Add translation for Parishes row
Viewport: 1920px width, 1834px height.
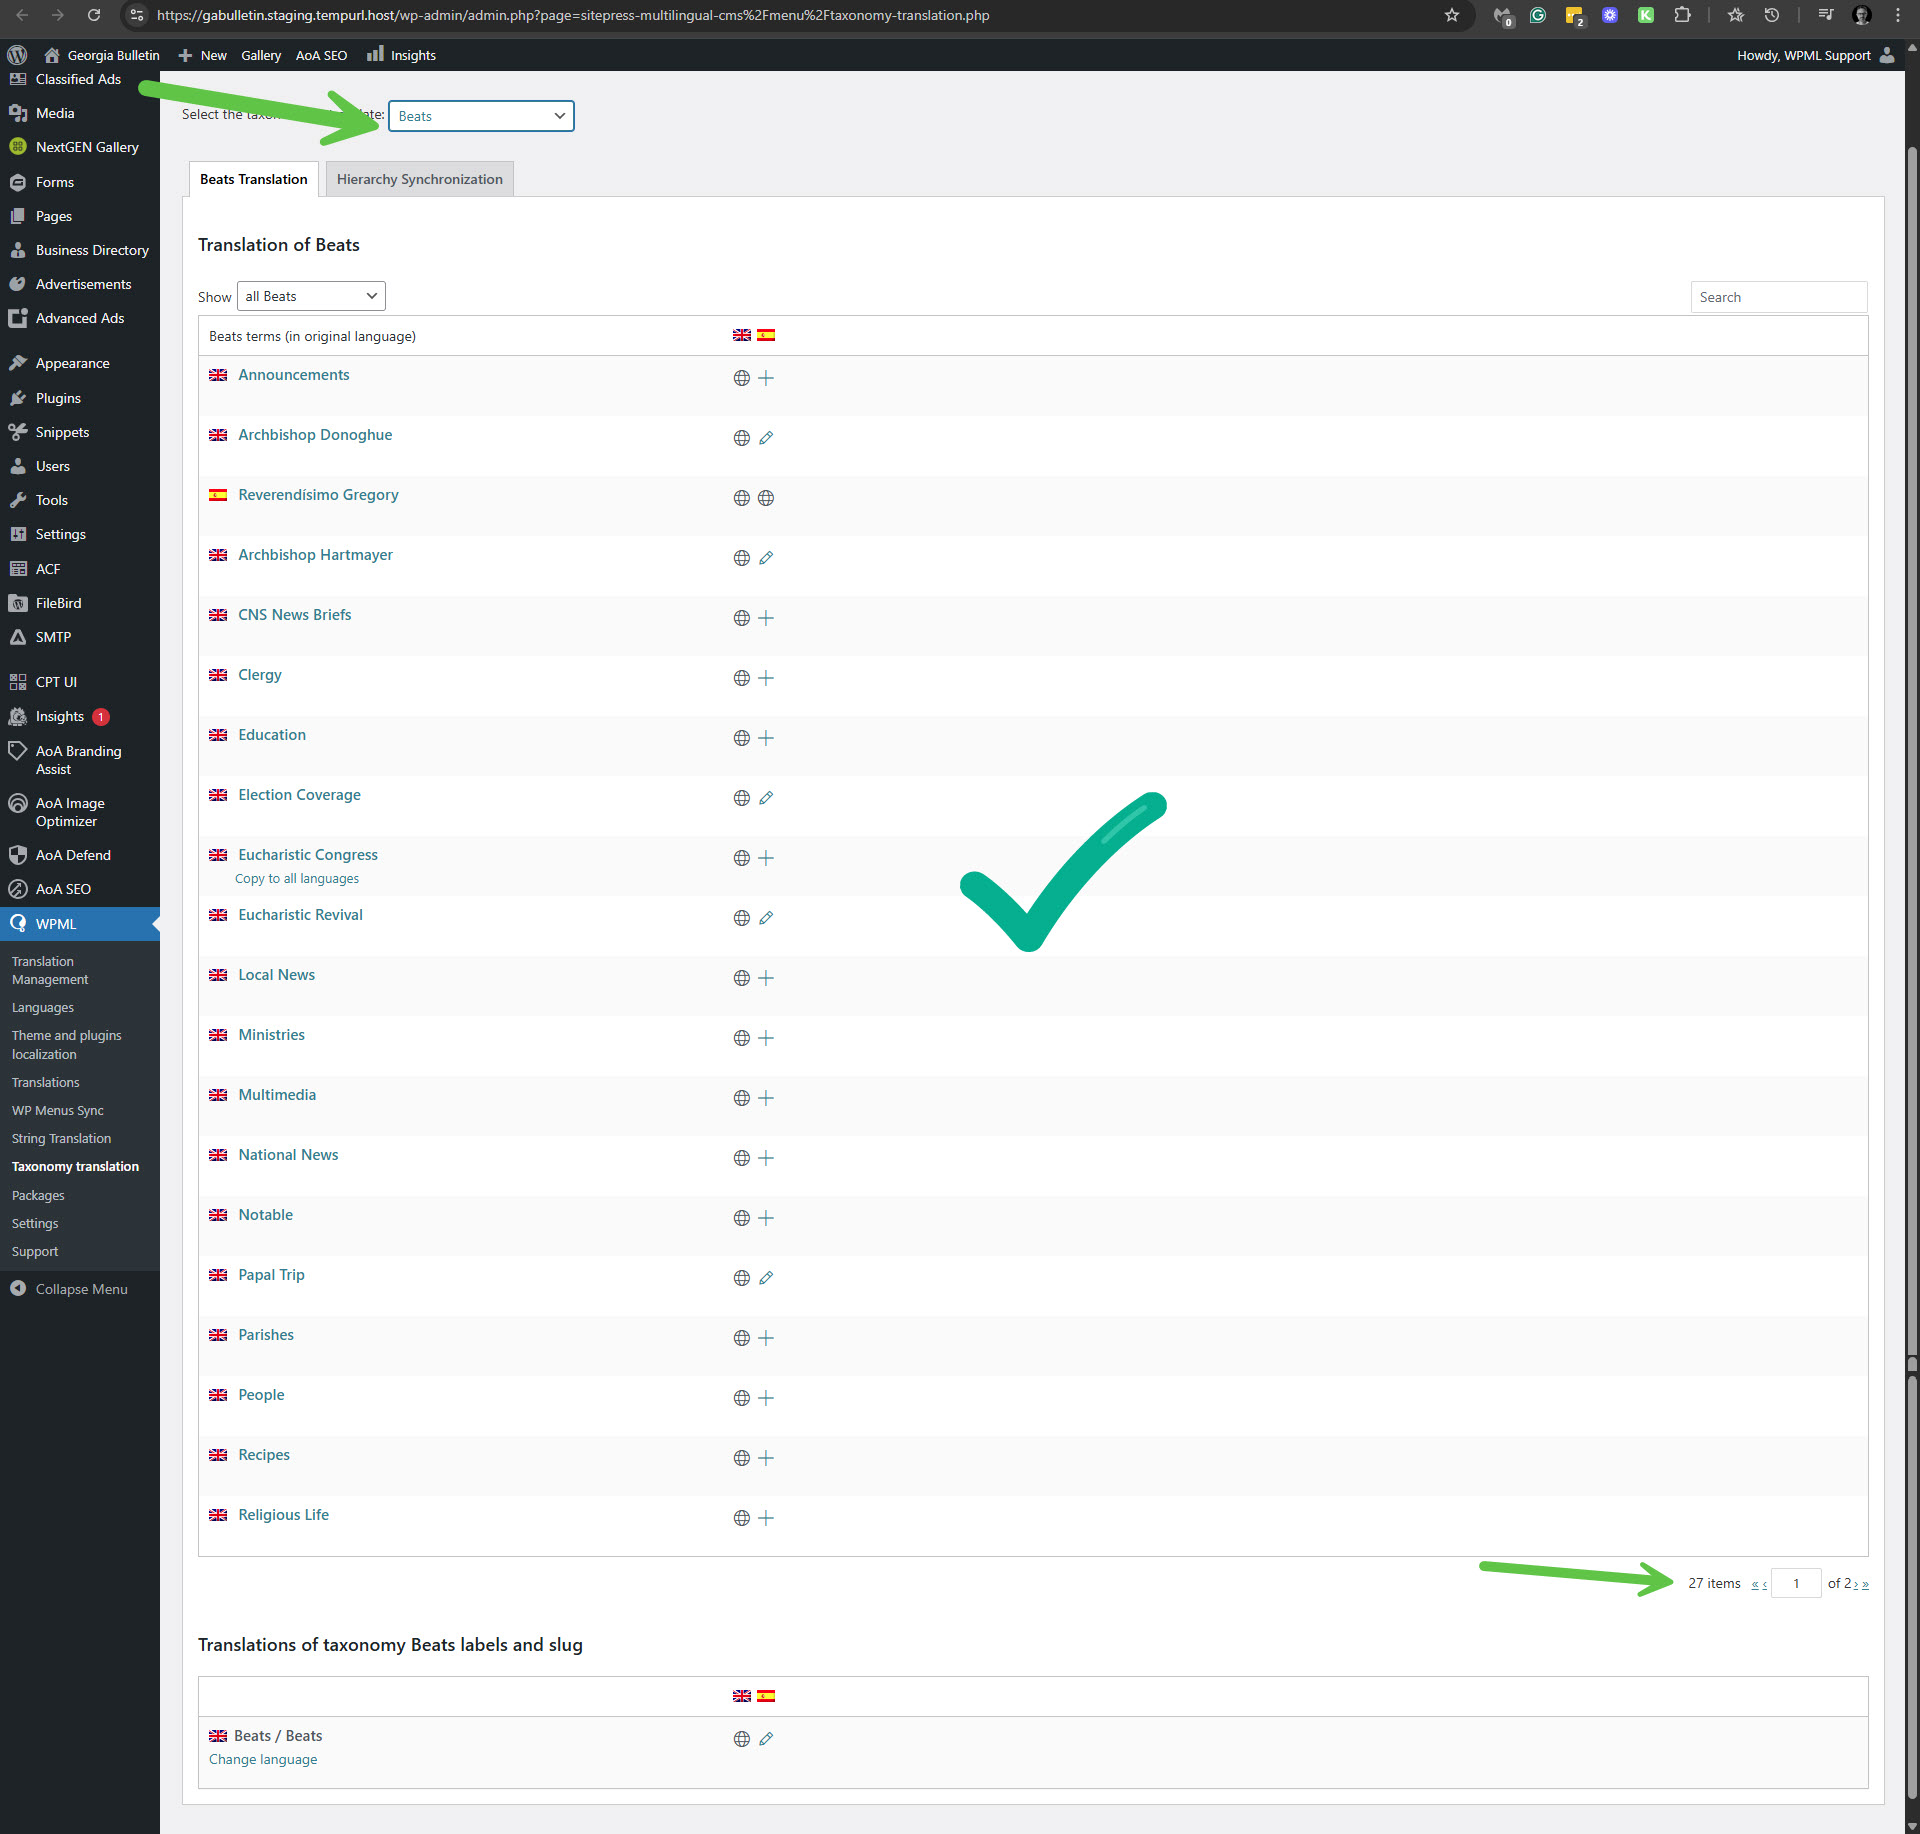766,1338
